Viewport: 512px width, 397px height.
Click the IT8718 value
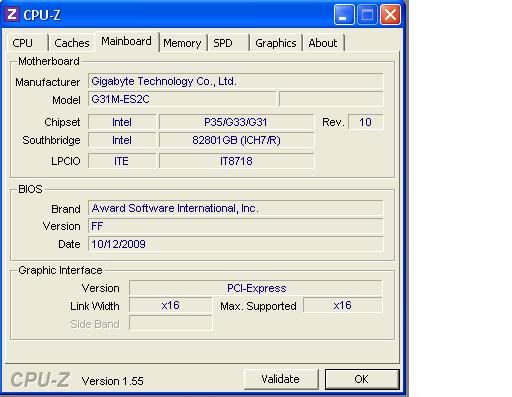coord(236,161)
